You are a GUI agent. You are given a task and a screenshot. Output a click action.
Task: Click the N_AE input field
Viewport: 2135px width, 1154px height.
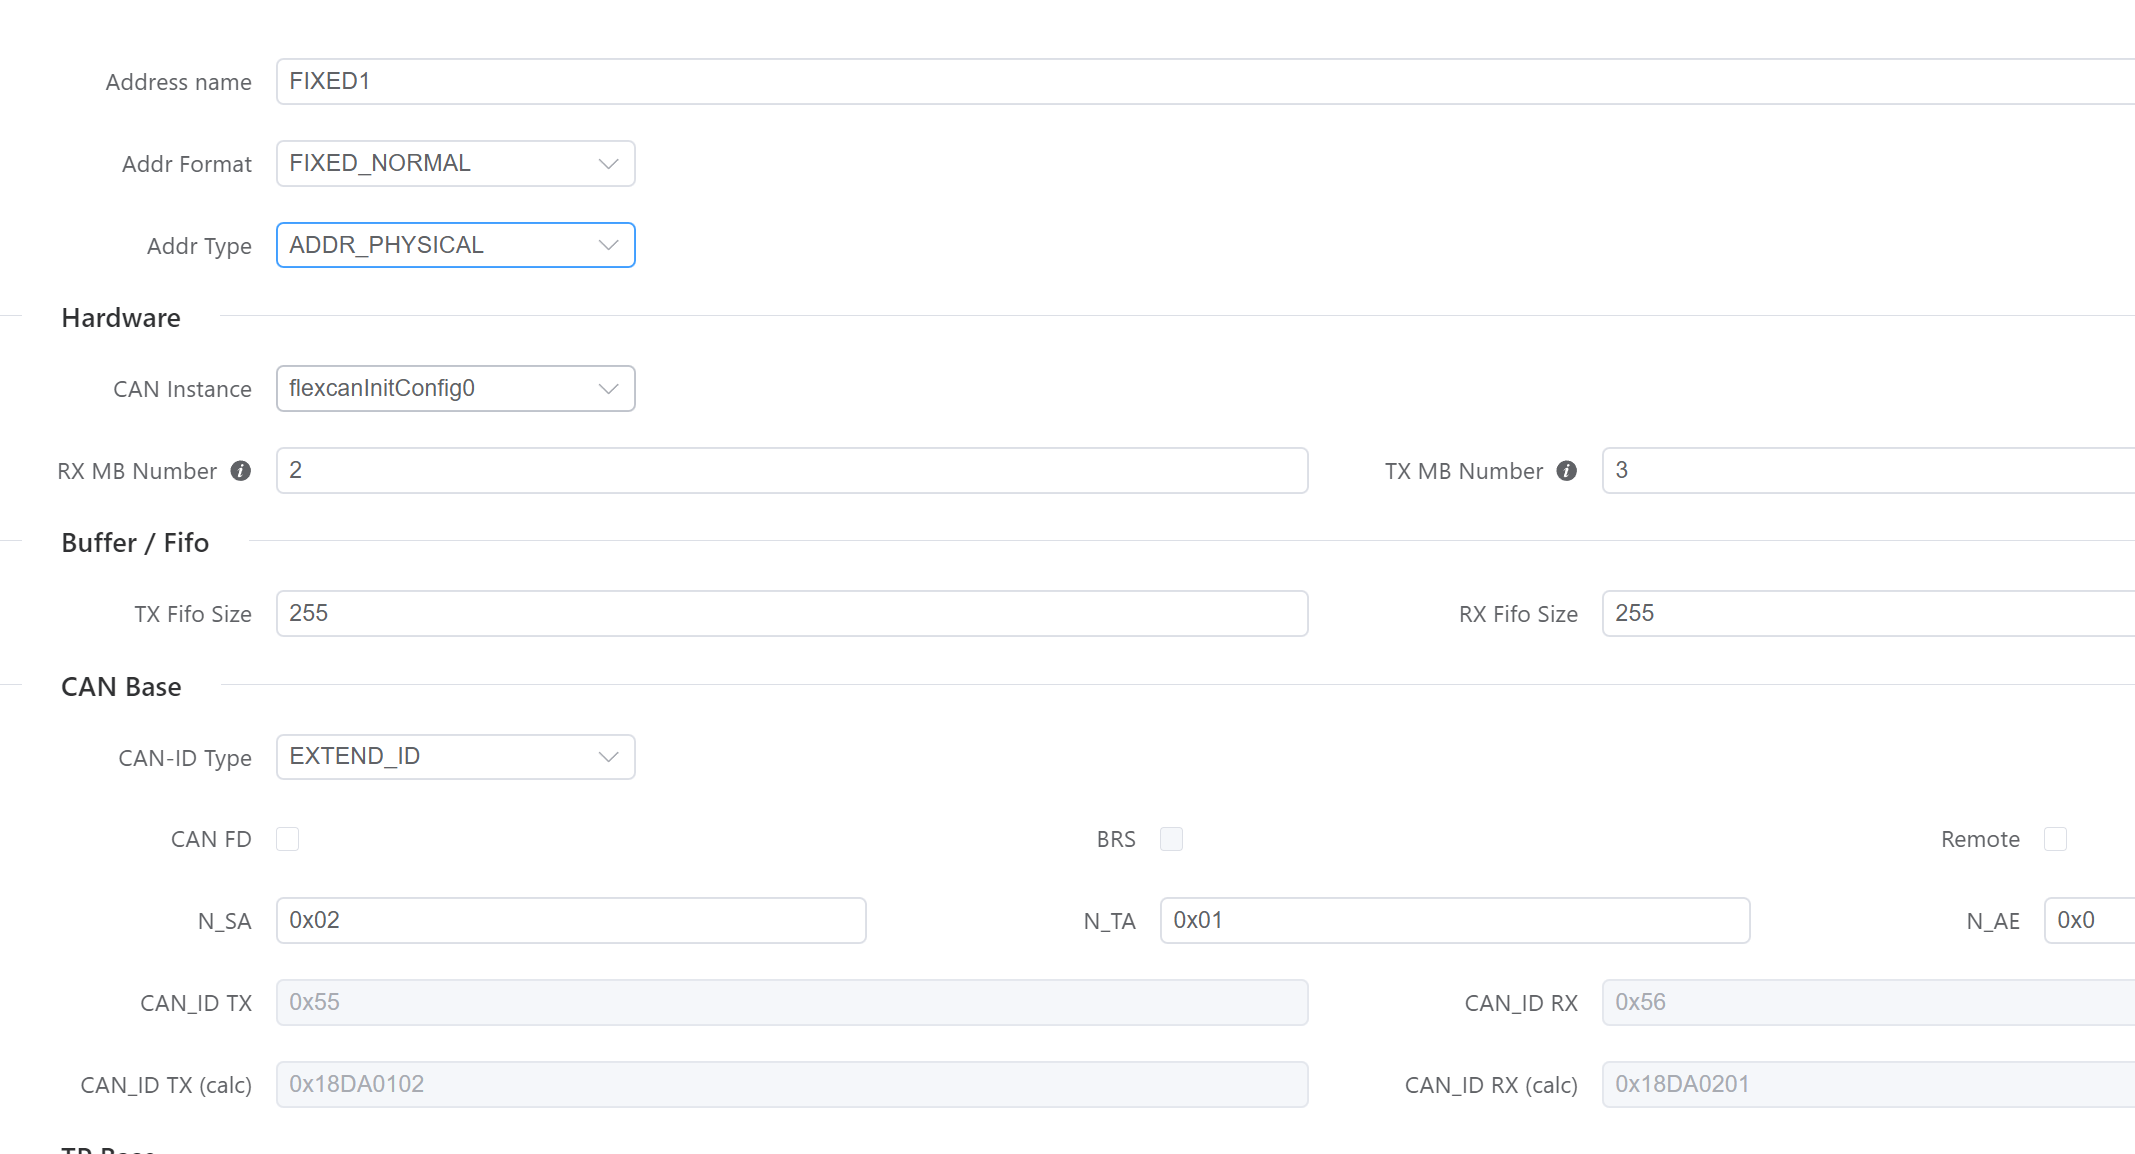tap(2089, 921)
